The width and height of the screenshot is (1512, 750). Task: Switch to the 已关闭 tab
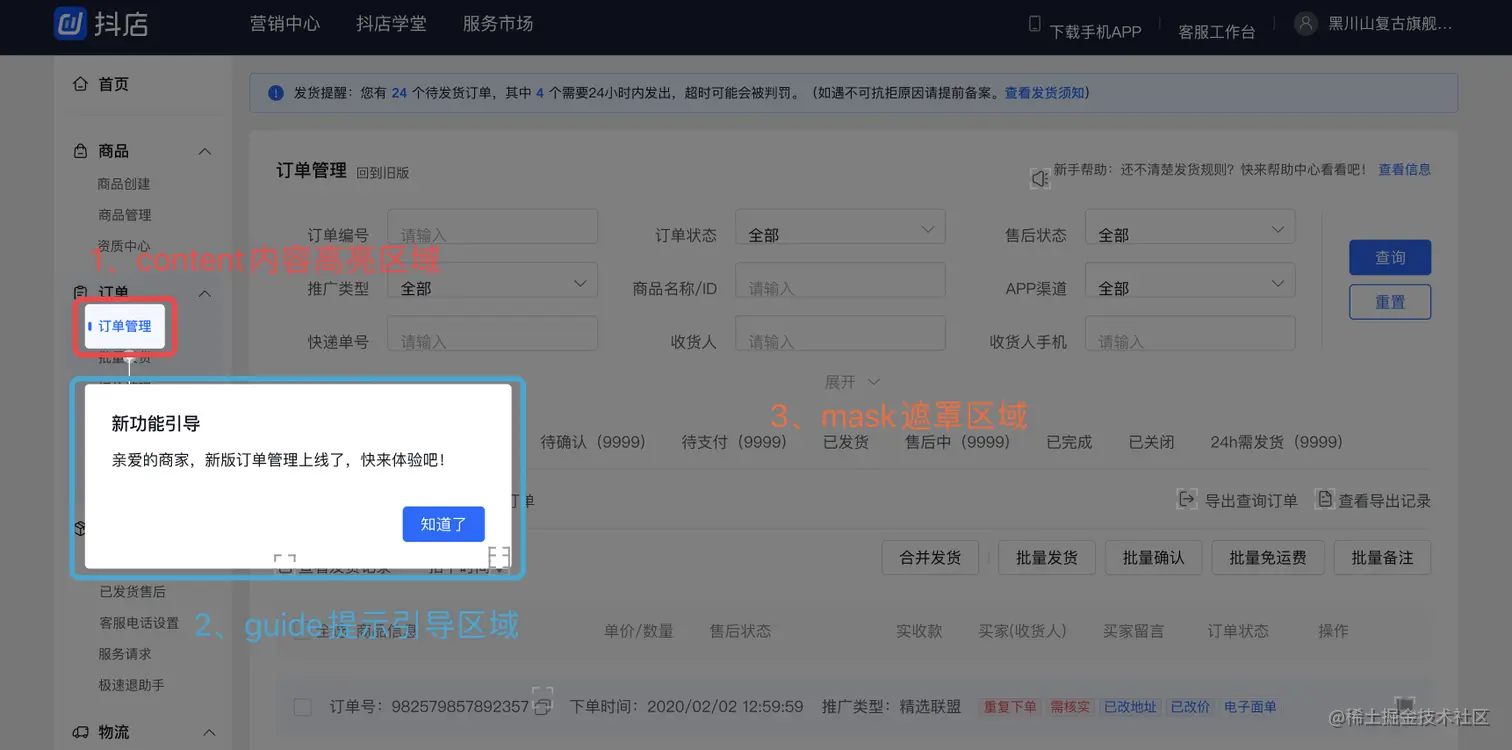pos(1152,442)
